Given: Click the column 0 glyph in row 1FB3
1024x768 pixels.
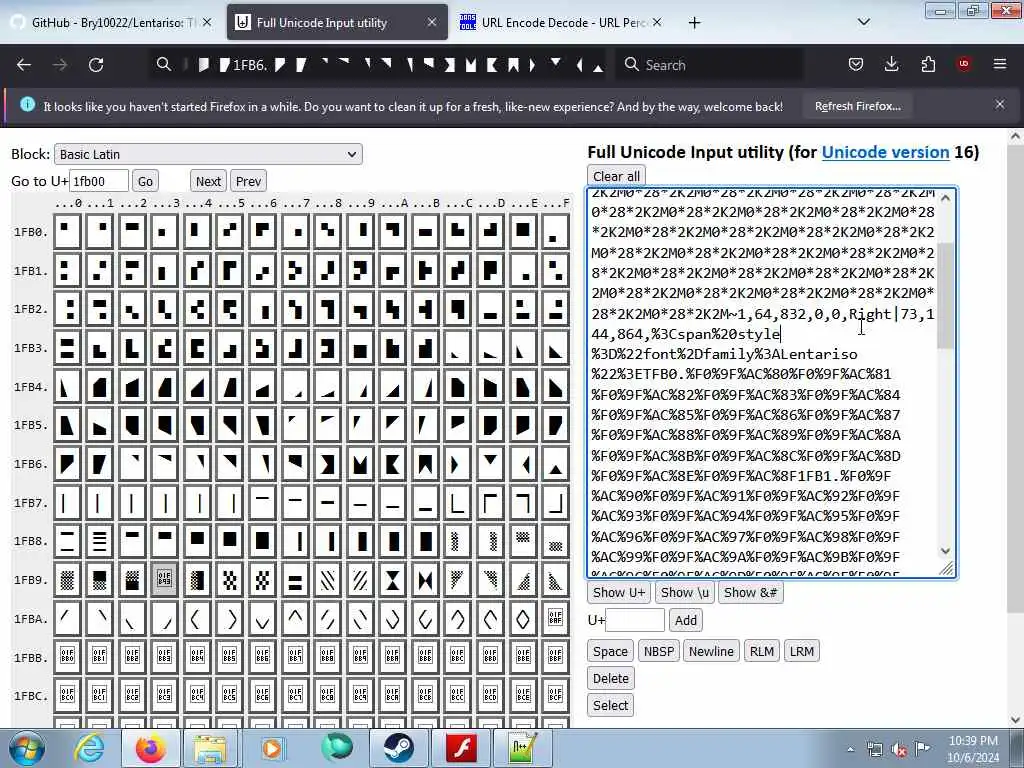Looking at the screenshot, I should [x=67, y=347].
